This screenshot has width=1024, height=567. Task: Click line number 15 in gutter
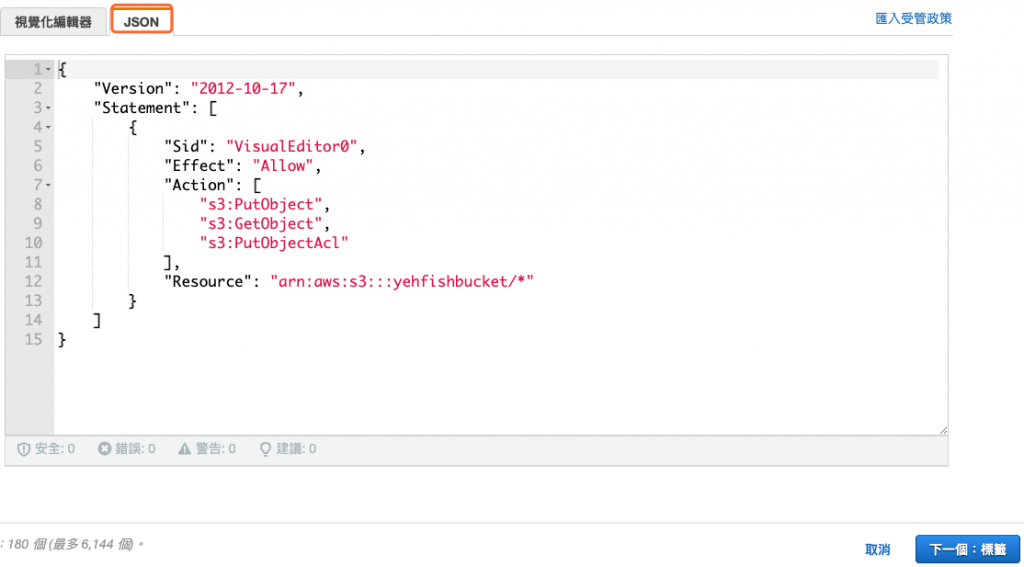pyautogui.click(x=34, y=340)
